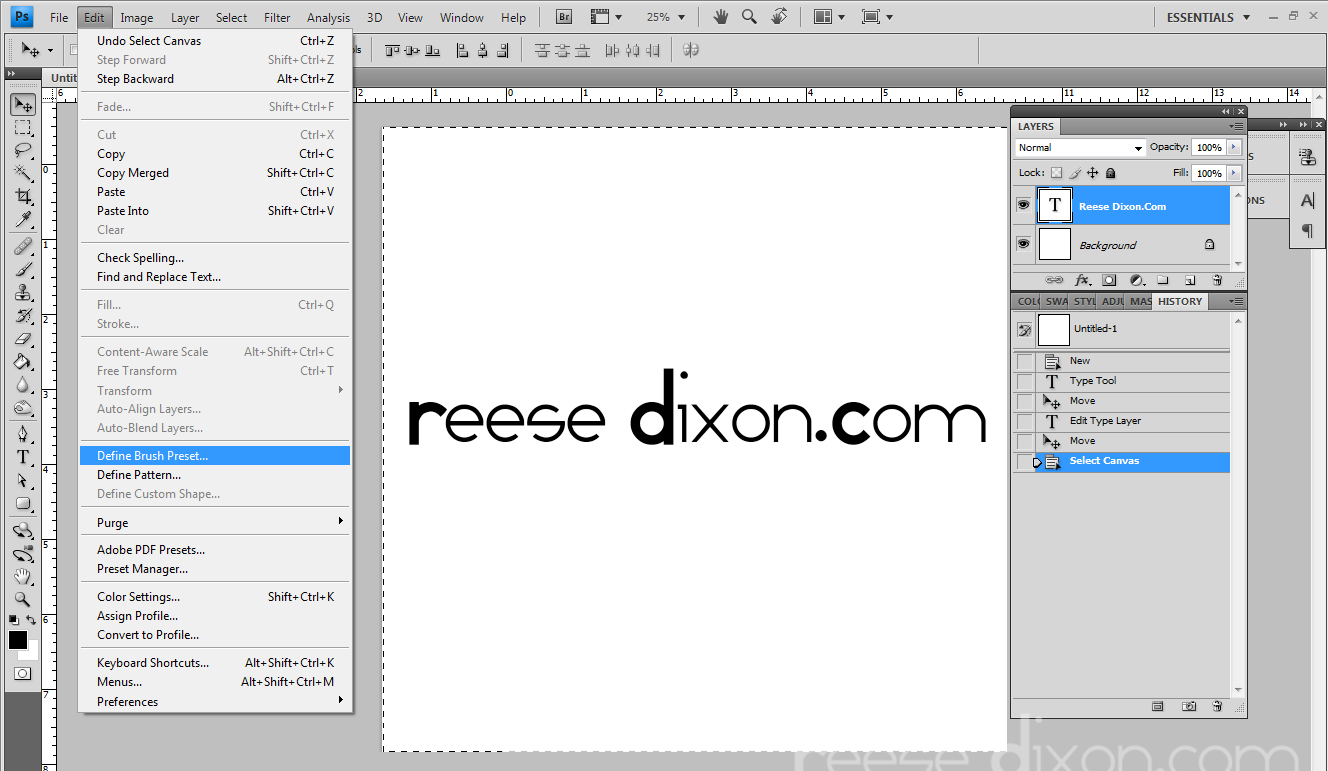1328x771 pixels.
Task: Select the Rectangular Marquee tool
Action: click(x=22, y=128)
